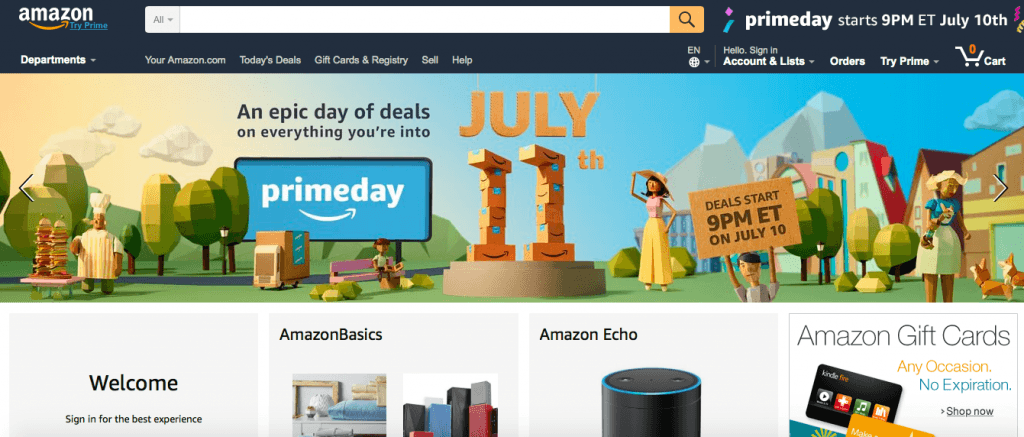Screen dimensions: 1024x437
Task: Click the Amazon logo
Action: (54, 17)
